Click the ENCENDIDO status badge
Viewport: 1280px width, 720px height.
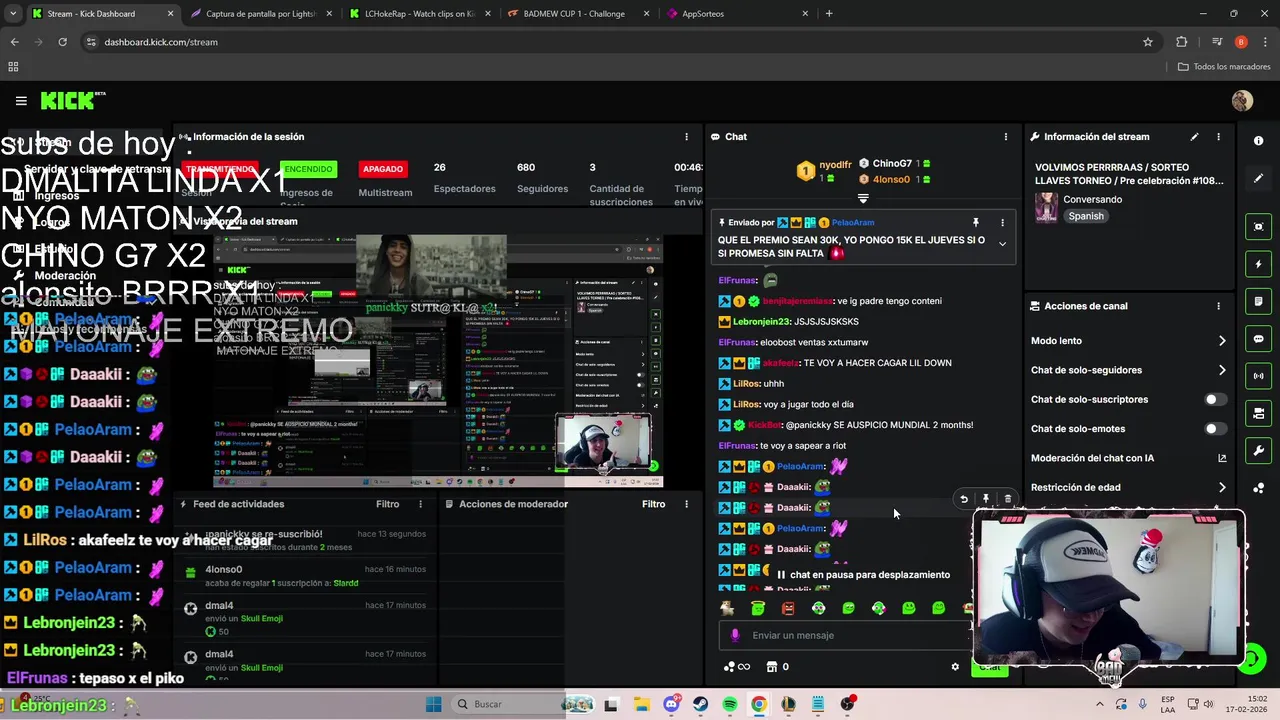click(308, 169)
